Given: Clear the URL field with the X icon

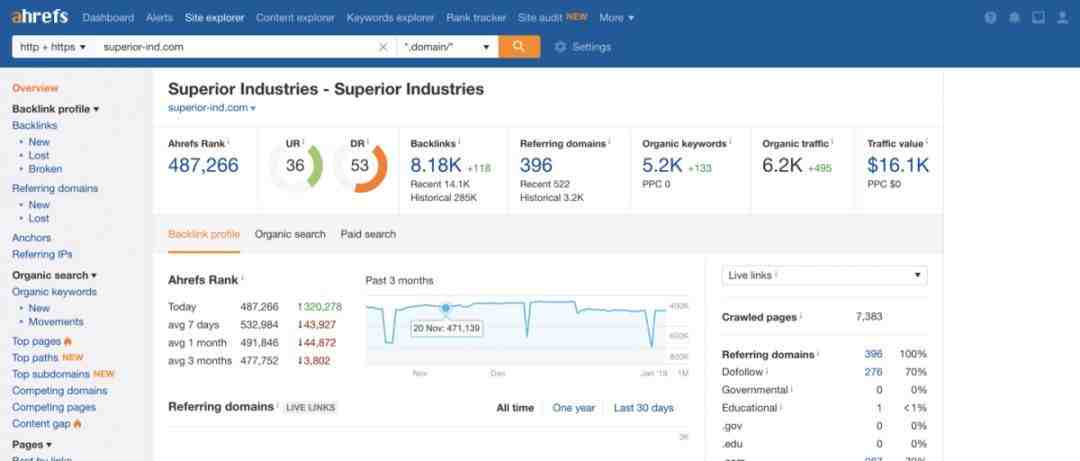Looking at the screenshot, I should (x=384, y=47).
